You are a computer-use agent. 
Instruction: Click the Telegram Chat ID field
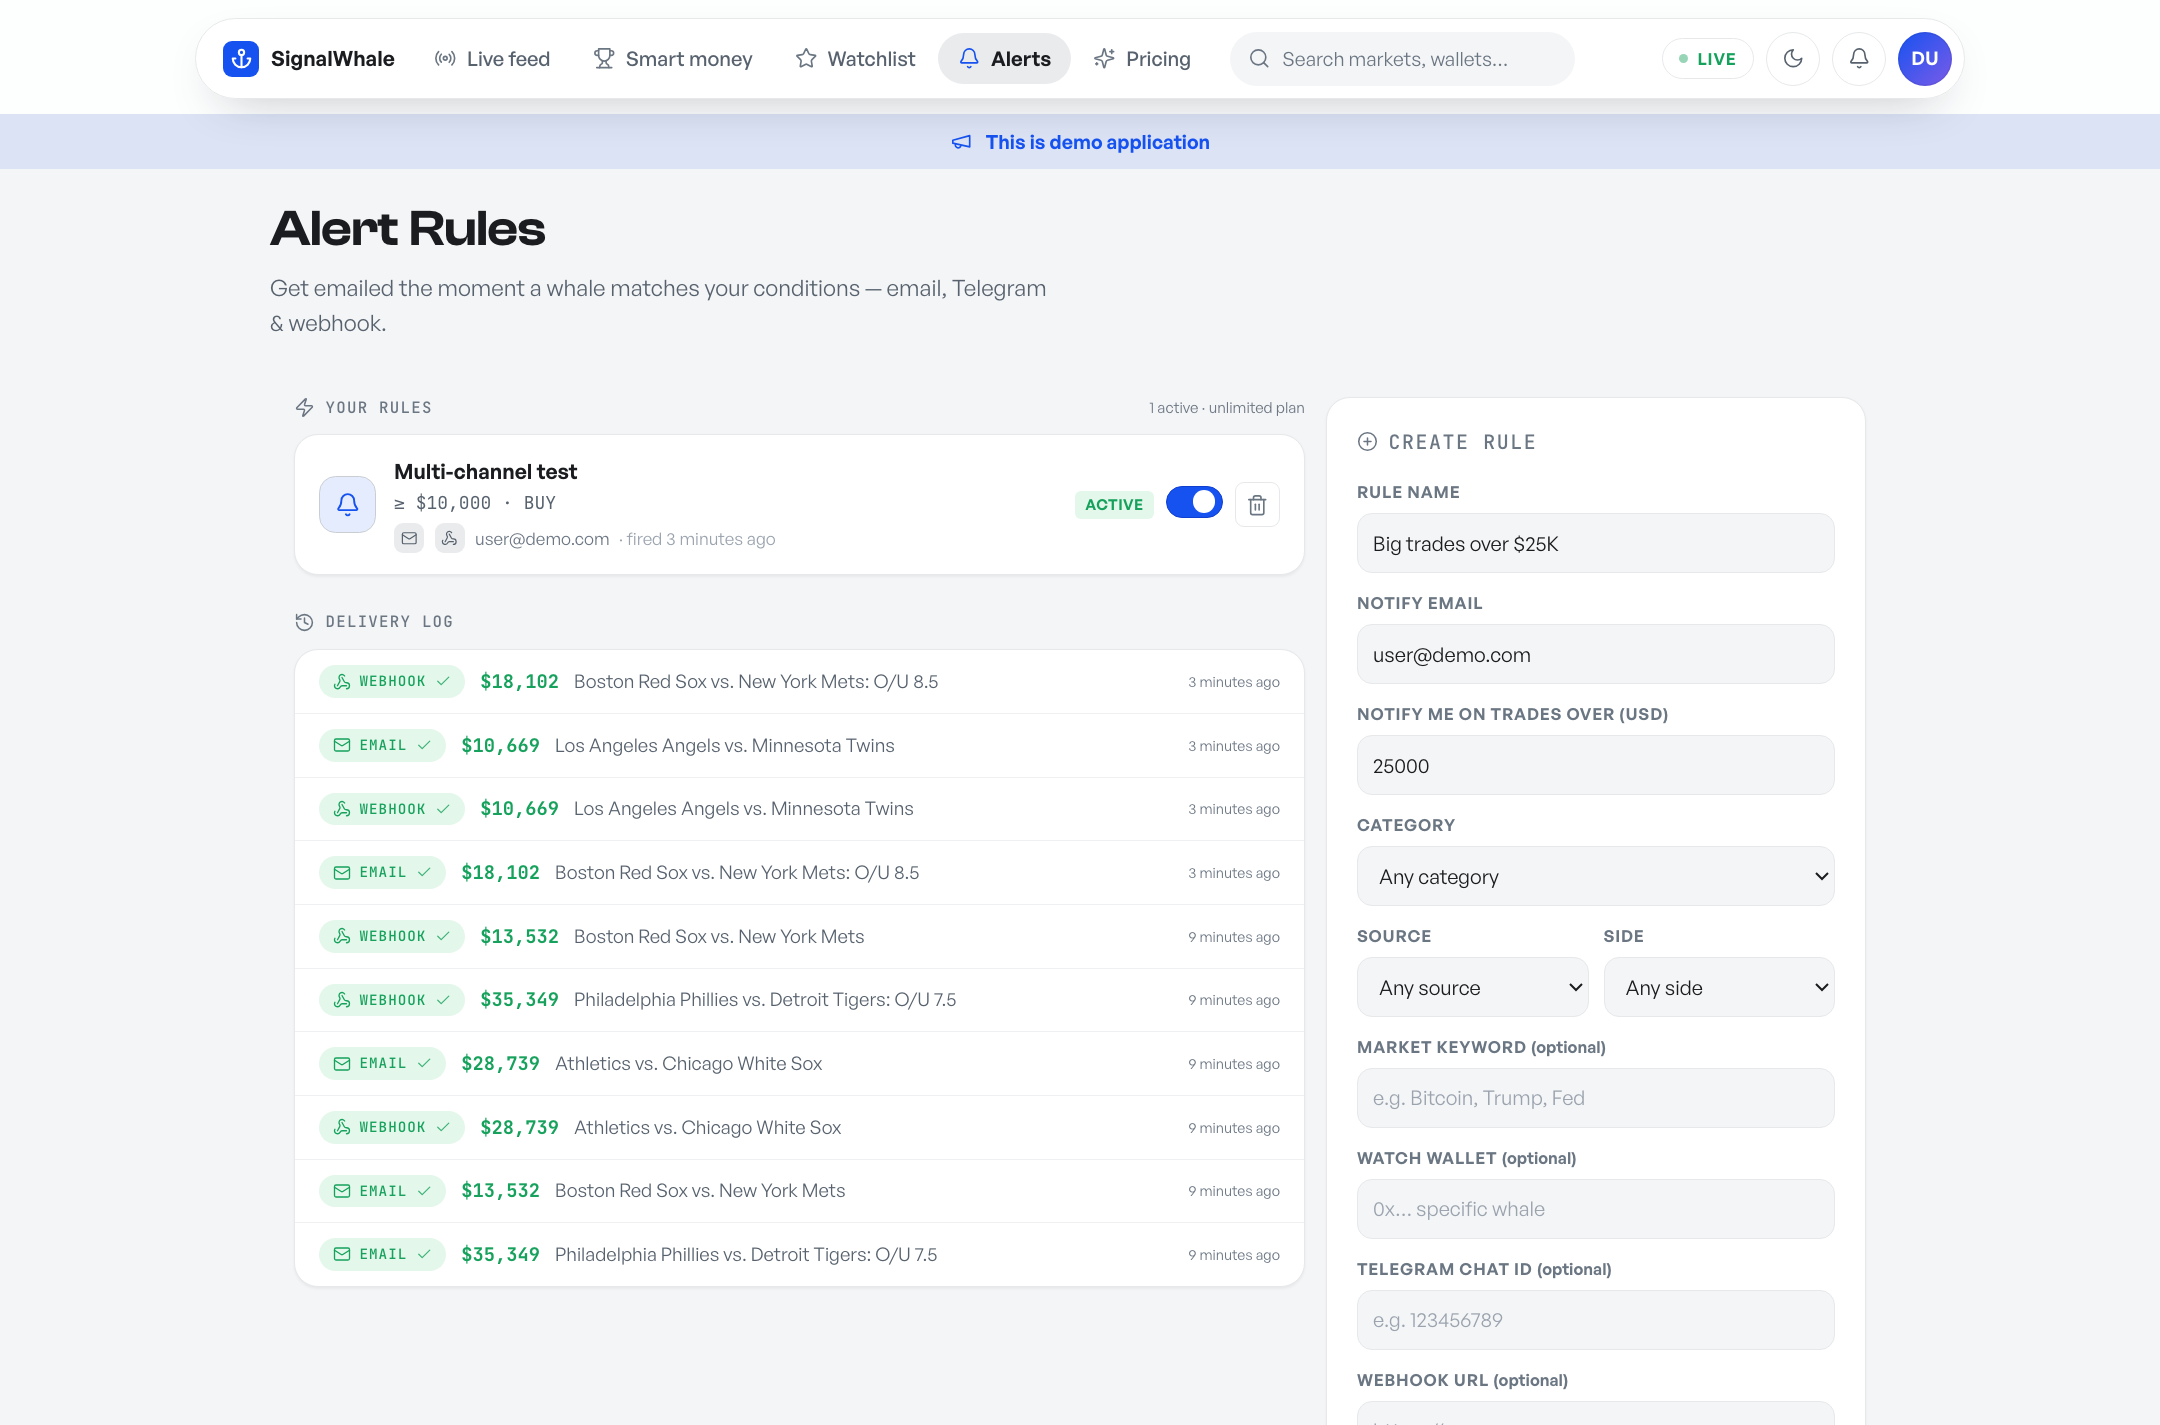(x=1595, y=1320)
